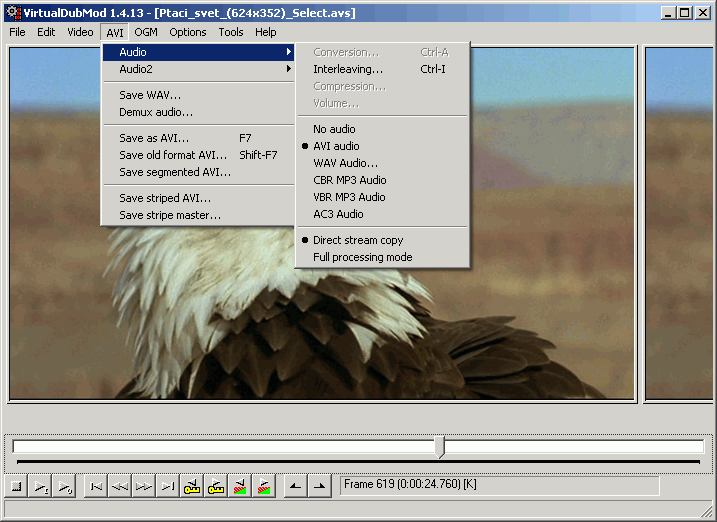Screen dimensions: 717x522
Task: Select VBR MP3 Audio source
Action: 381,197
